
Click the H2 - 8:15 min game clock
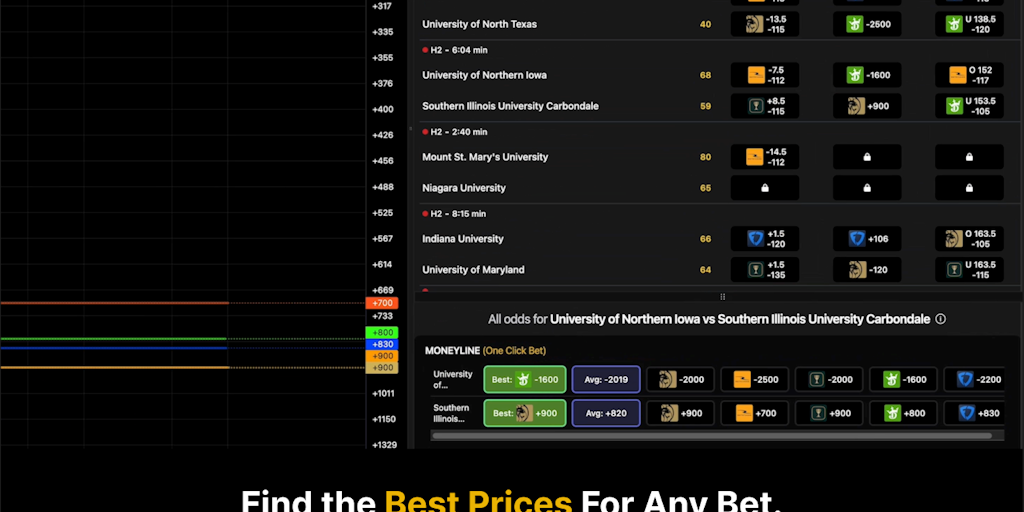tap(458, 214)
